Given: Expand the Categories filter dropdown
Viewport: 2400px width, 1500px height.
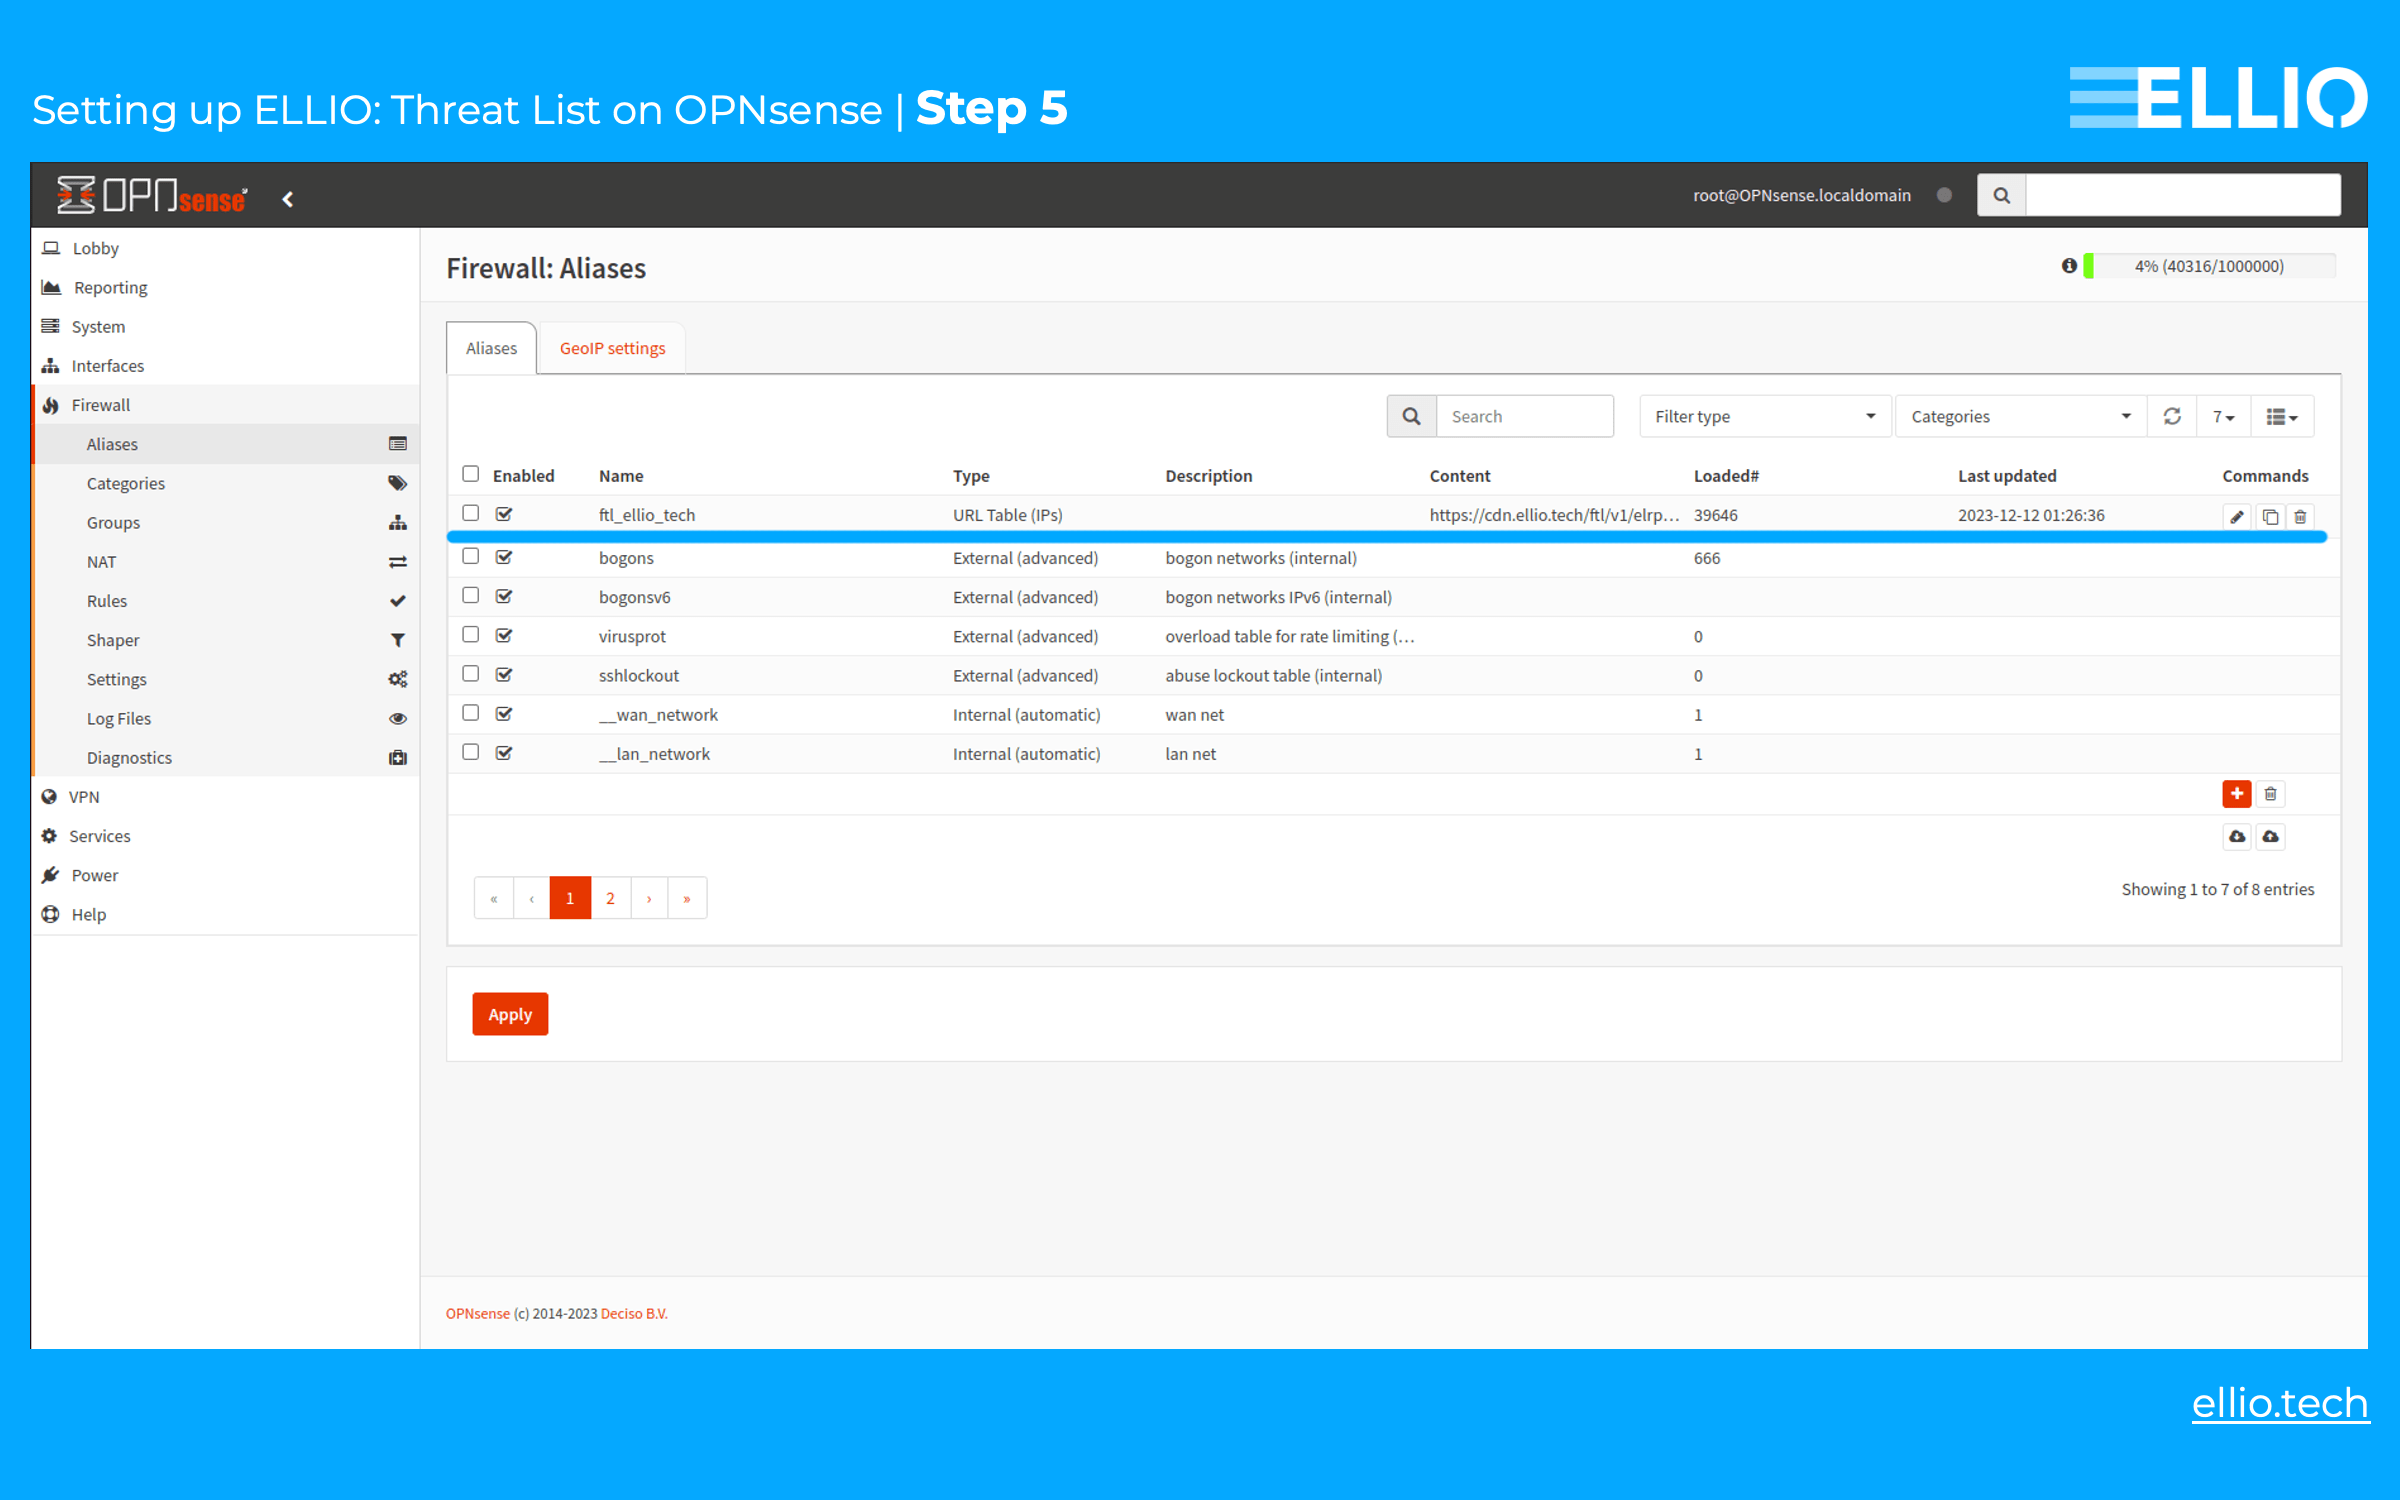Looking at the screenshot, I should [x=2019, y=415].
